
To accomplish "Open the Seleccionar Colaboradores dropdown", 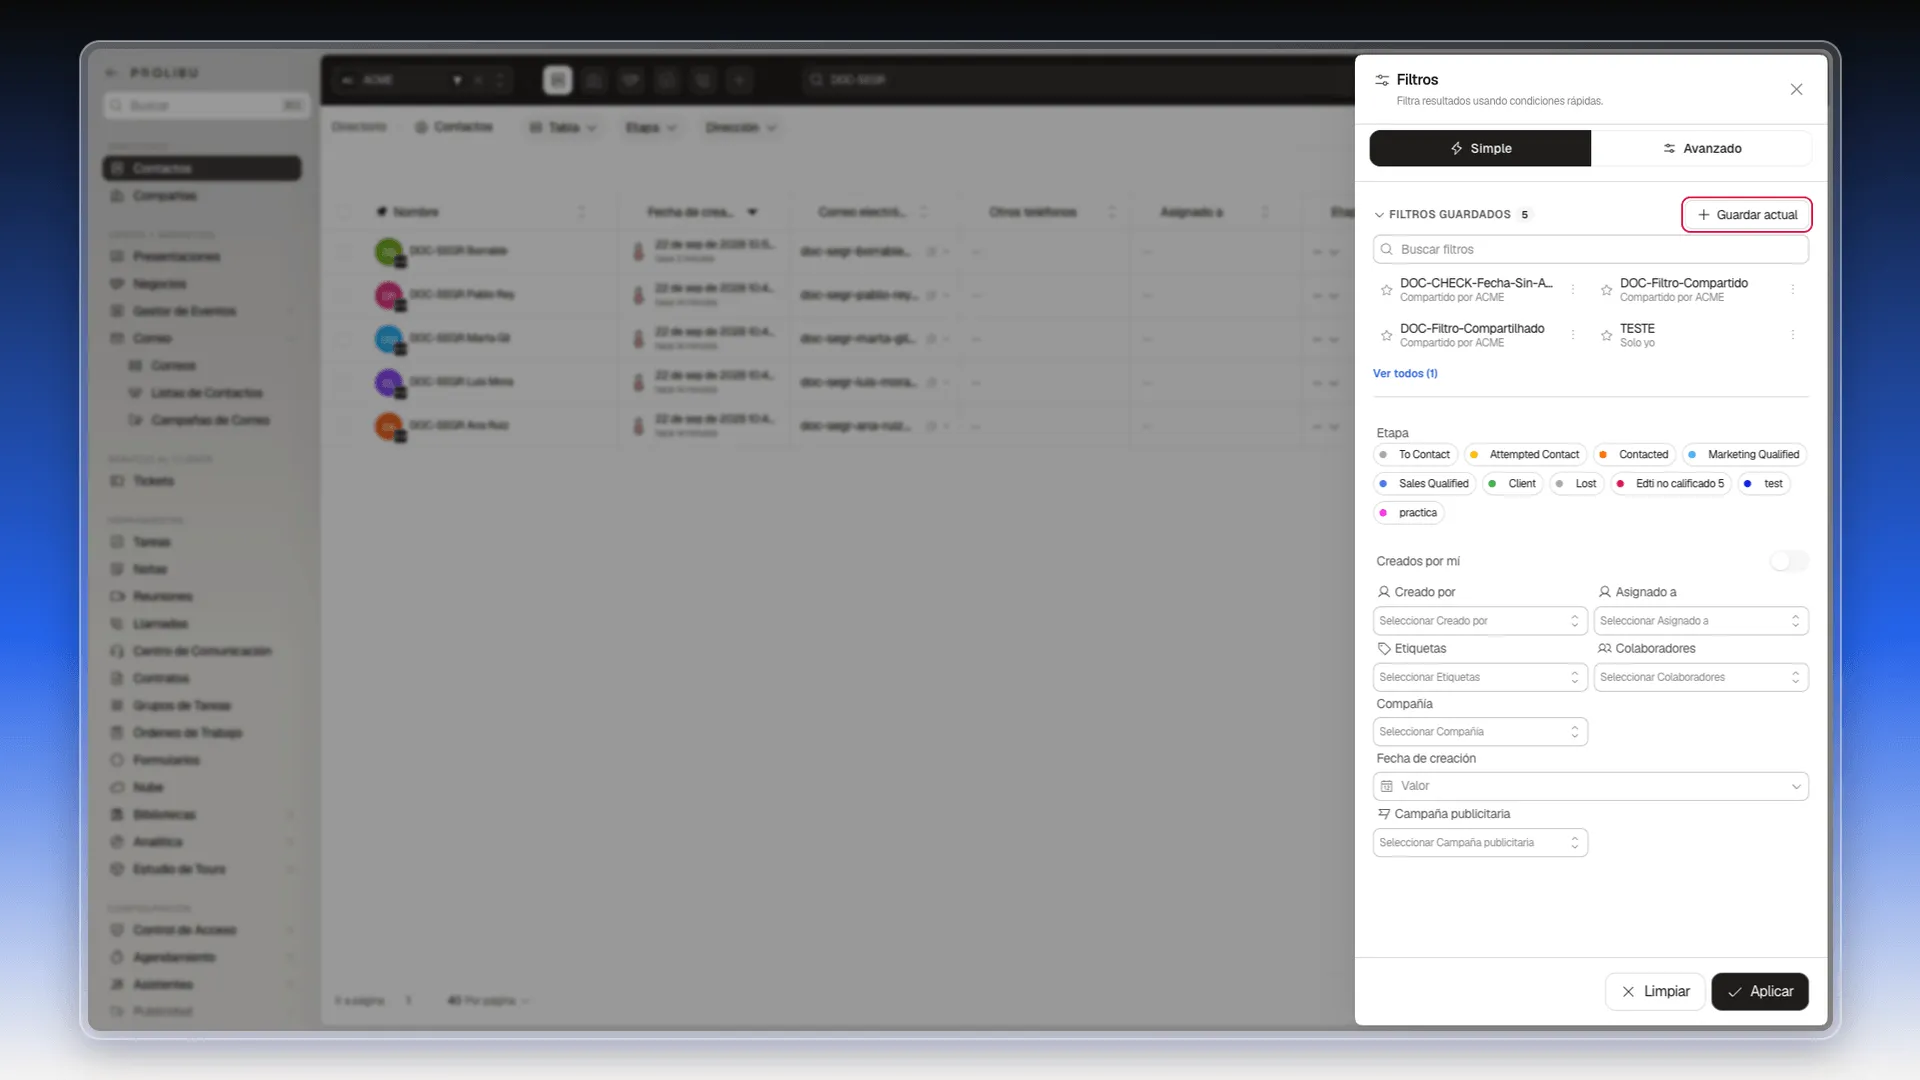I will pyautogui.click(x=1701, y=677).
